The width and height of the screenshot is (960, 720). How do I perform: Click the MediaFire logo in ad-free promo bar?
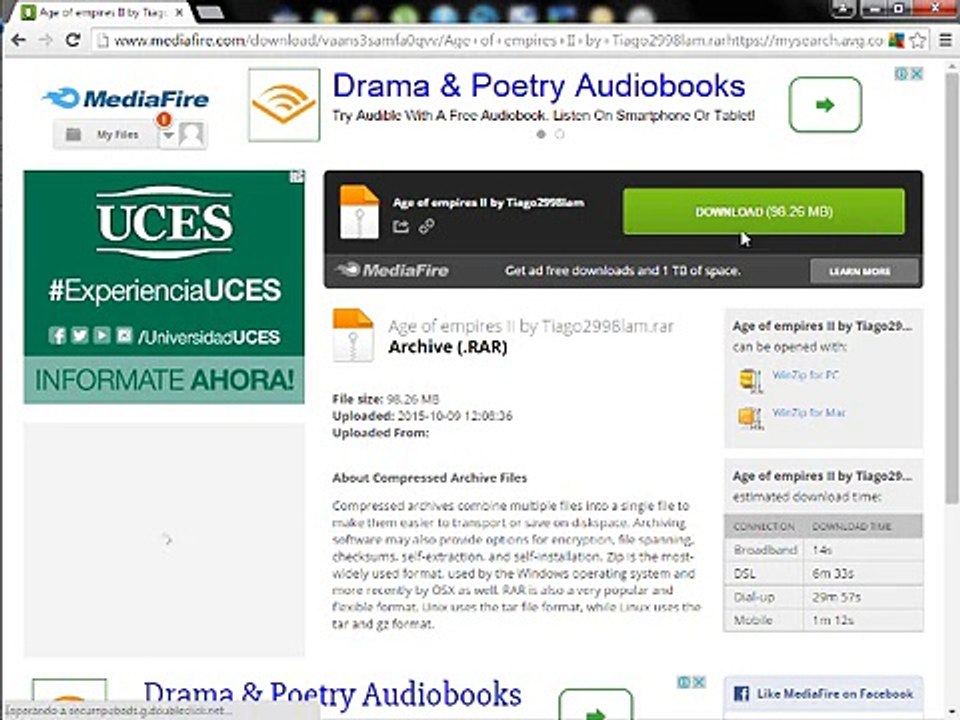click(x=392, y=270)
